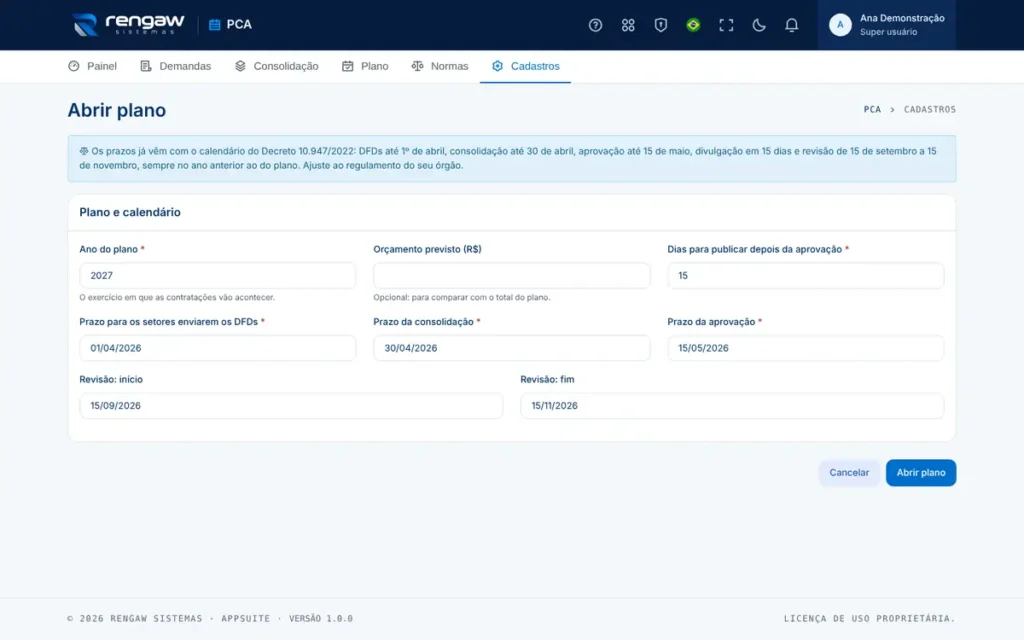Click the Painel gauge icon
The height and width of the screenshot is (640, 1024).
click(74, 66)
